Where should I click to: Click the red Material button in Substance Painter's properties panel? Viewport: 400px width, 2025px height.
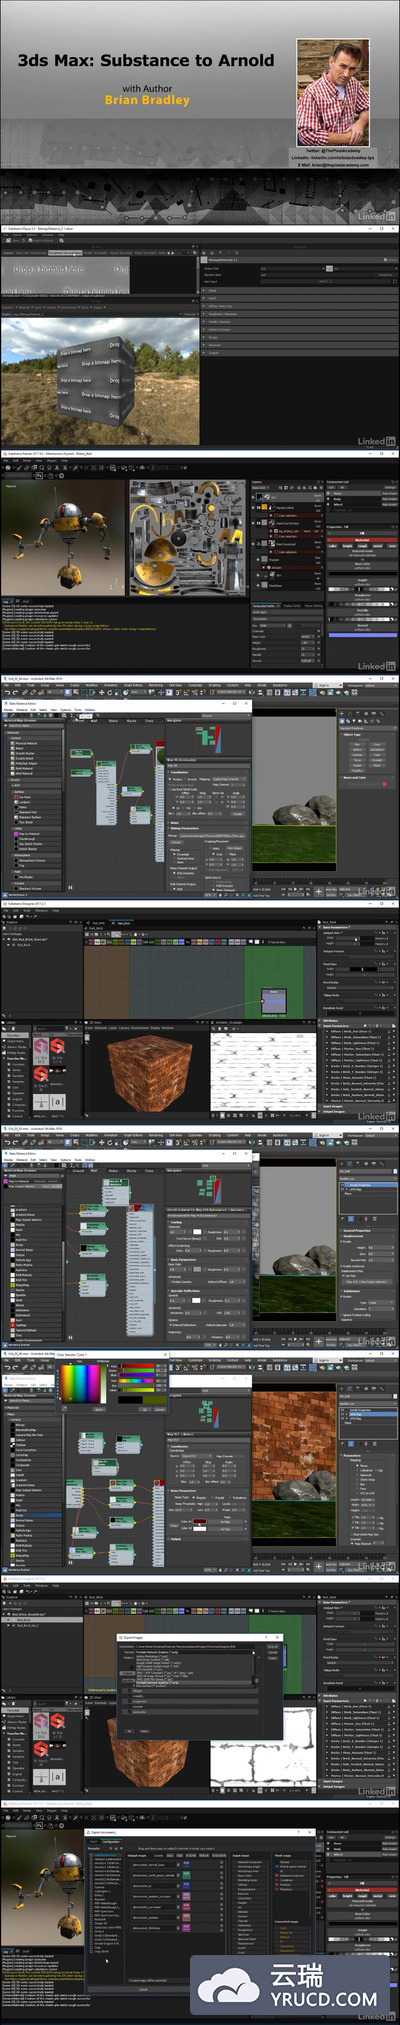[x=362, y=541]
